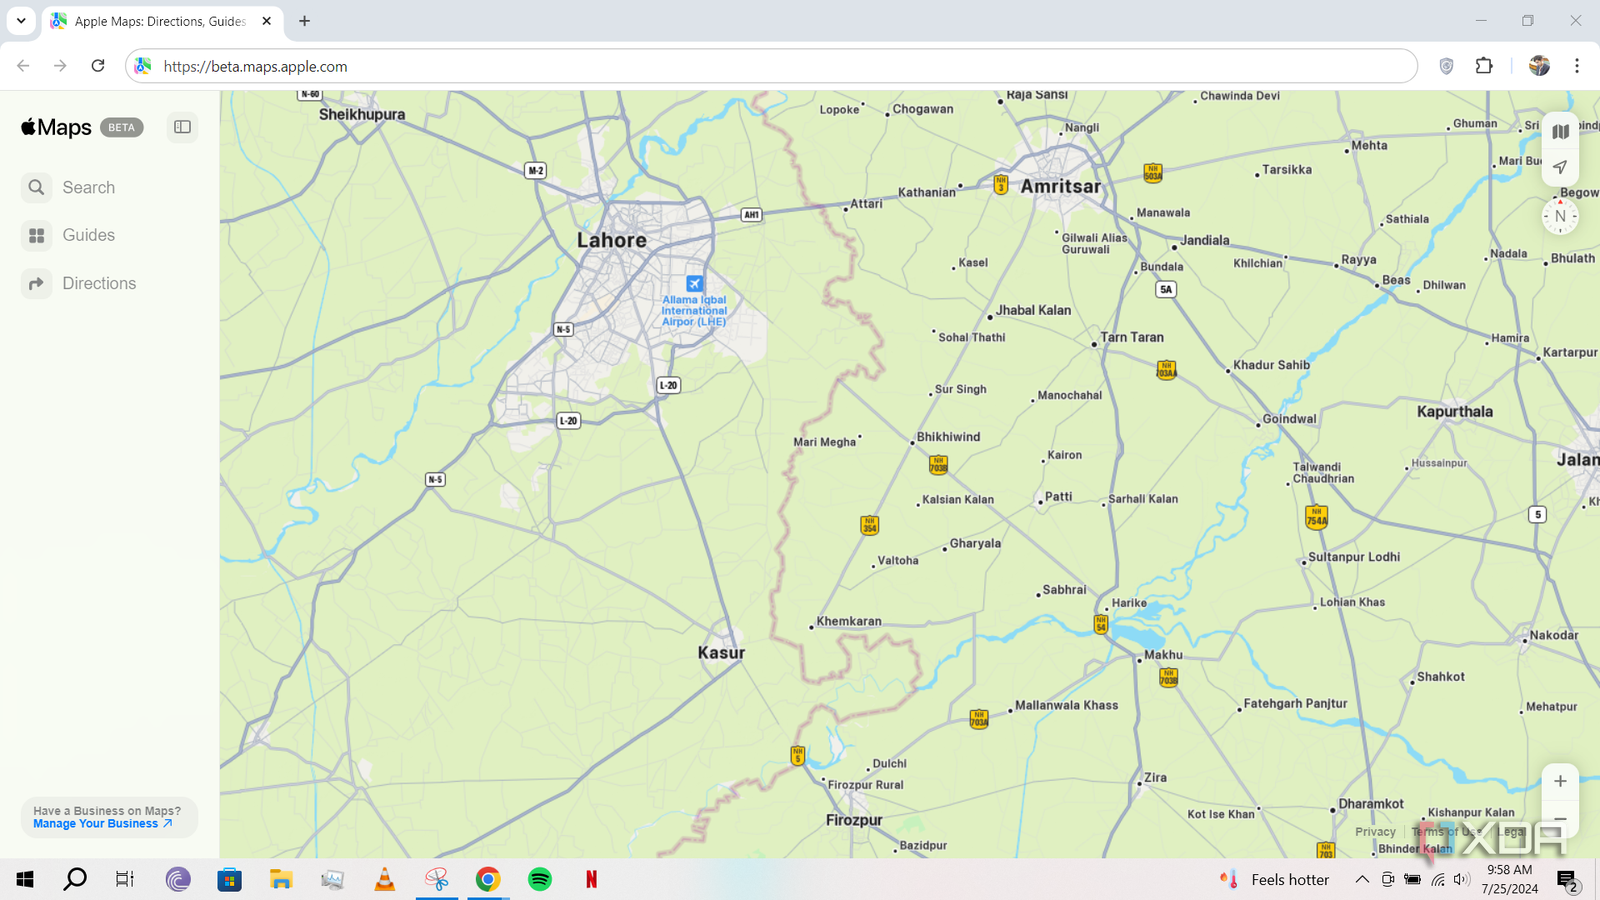Click the Allama Iqbal airport marker
This screenshot has width=1600, height=900.
pos(695,284)
